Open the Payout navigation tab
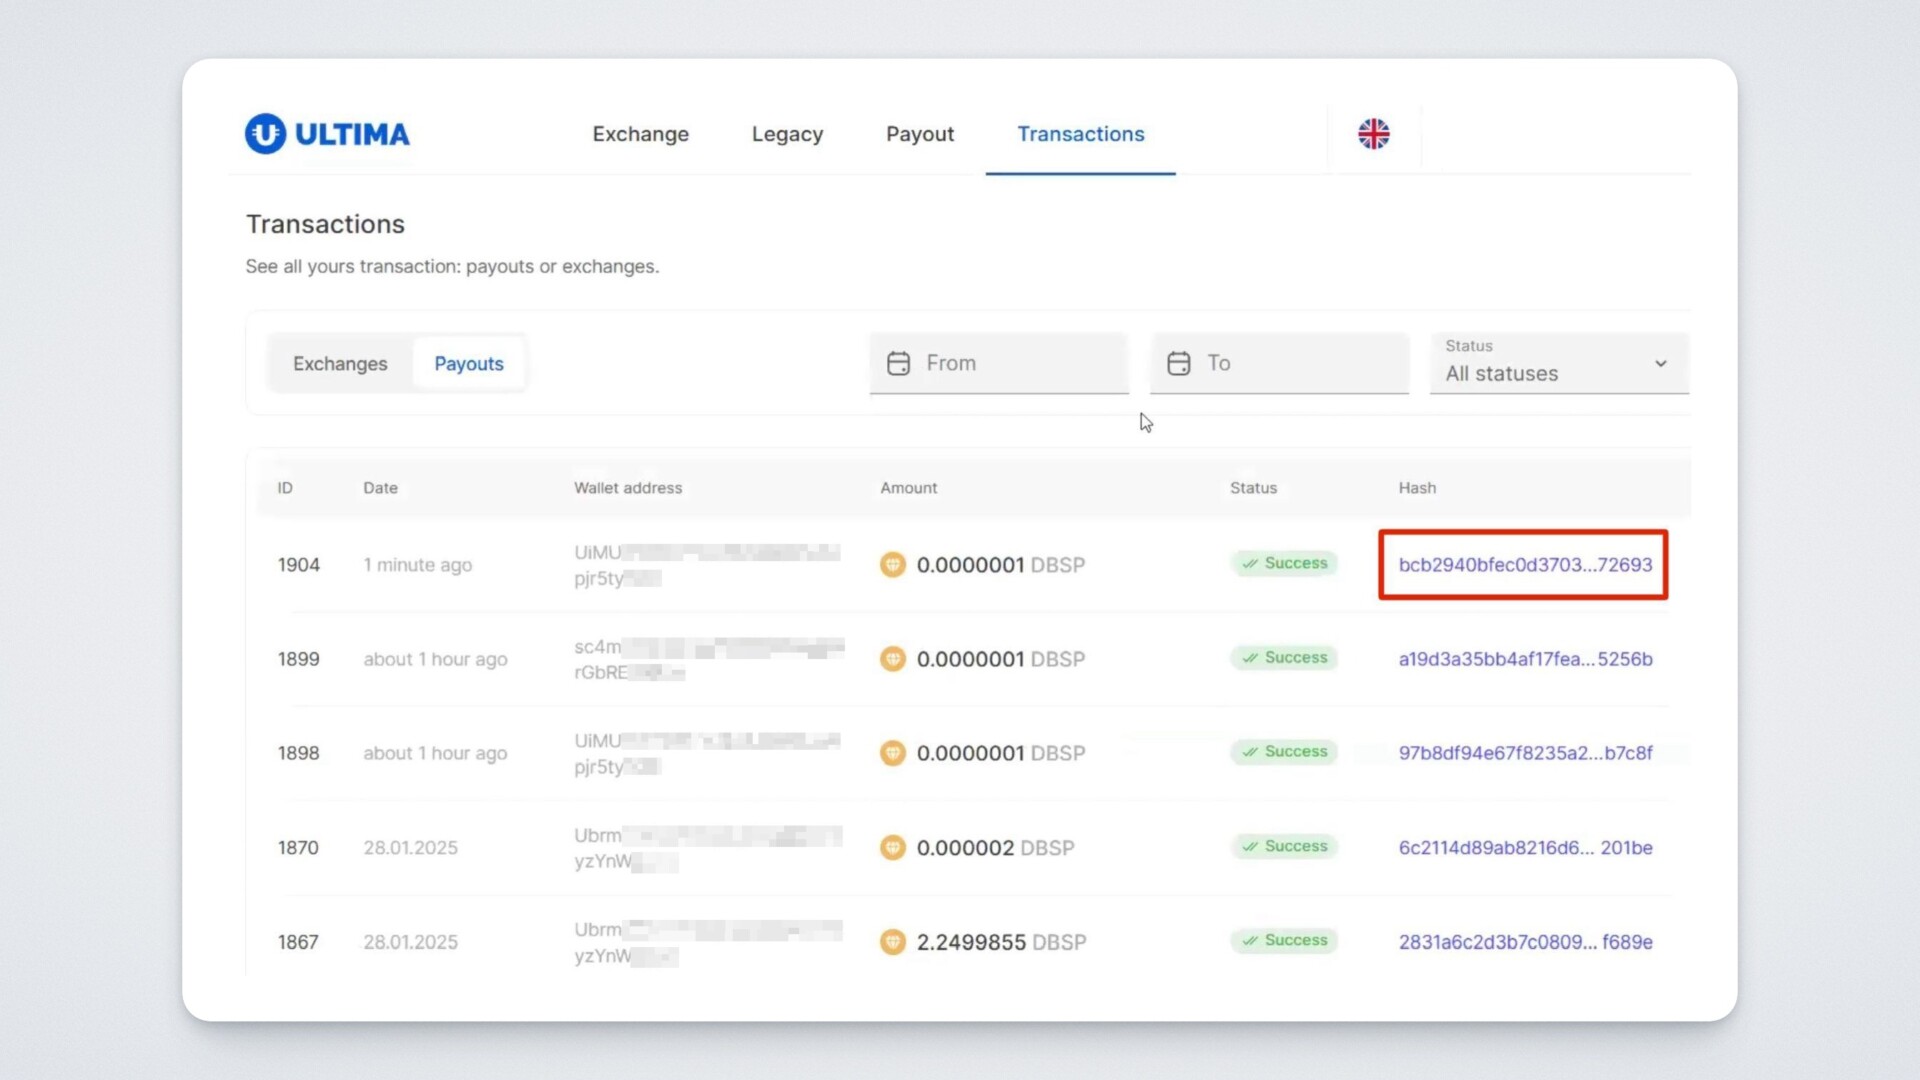The height and width of the screenshot is (1080, 1920). pos(919,134)
